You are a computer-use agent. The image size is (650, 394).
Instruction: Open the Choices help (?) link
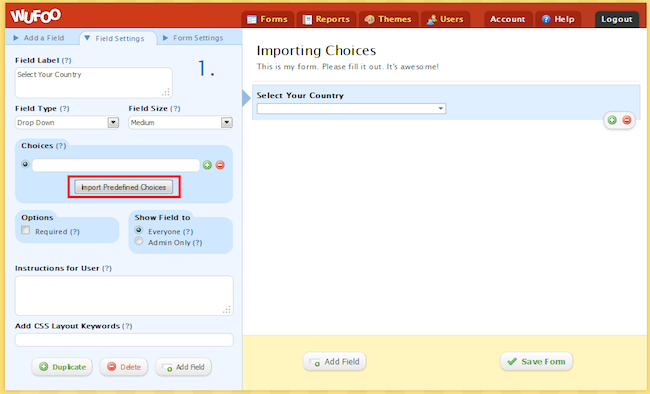click(x=61, y=146)
